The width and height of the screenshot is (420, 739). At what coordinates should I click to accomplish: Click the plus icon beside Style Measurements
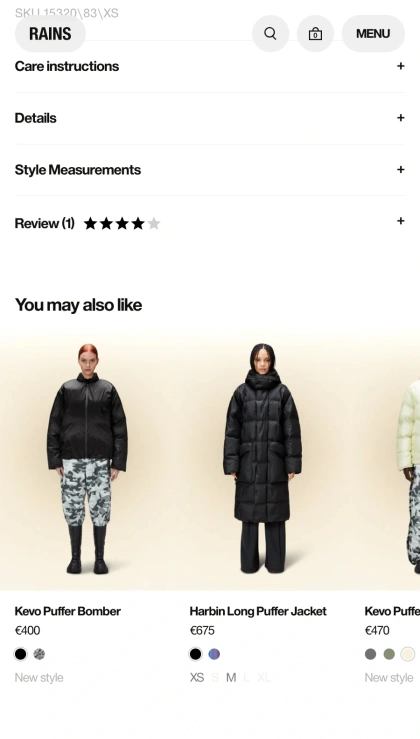coord(401,169)
